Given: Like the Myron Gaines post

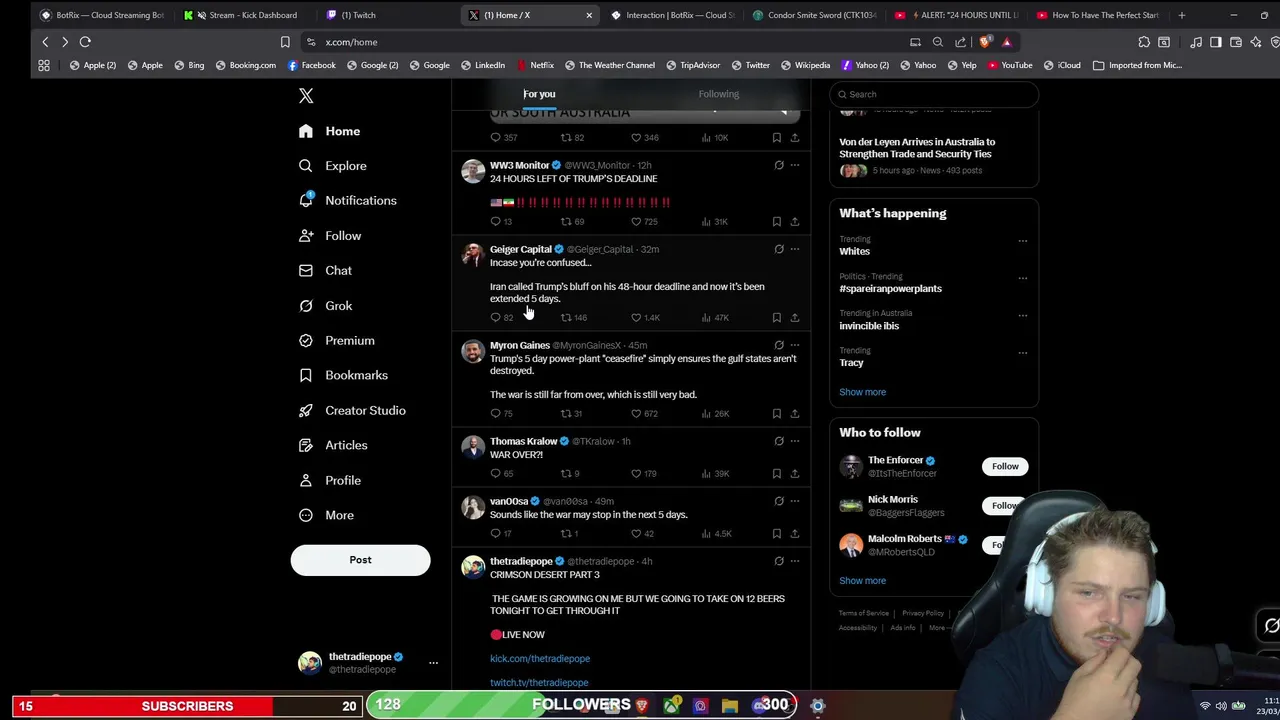Looking at the screenshot, I should pyautogui.click(x=644, y=413).
